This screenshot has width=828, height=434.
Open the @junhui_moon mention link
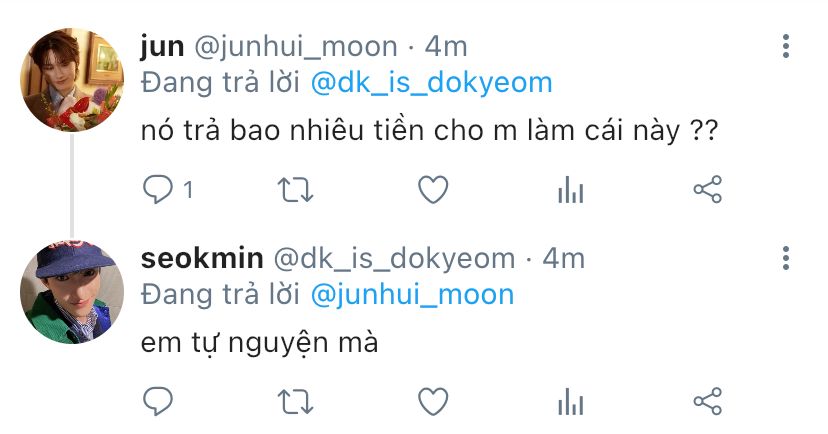pyautogui.click(x=412, y=295)
